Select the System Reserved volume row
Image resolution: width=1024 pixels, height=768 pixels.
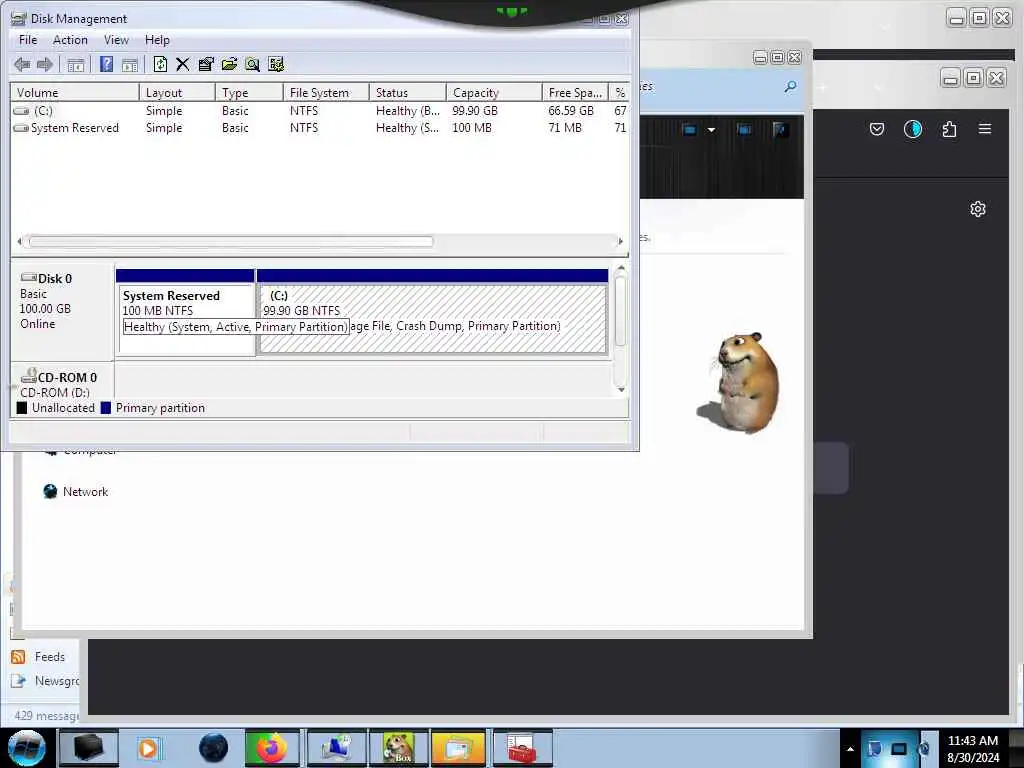pos(320,128)
